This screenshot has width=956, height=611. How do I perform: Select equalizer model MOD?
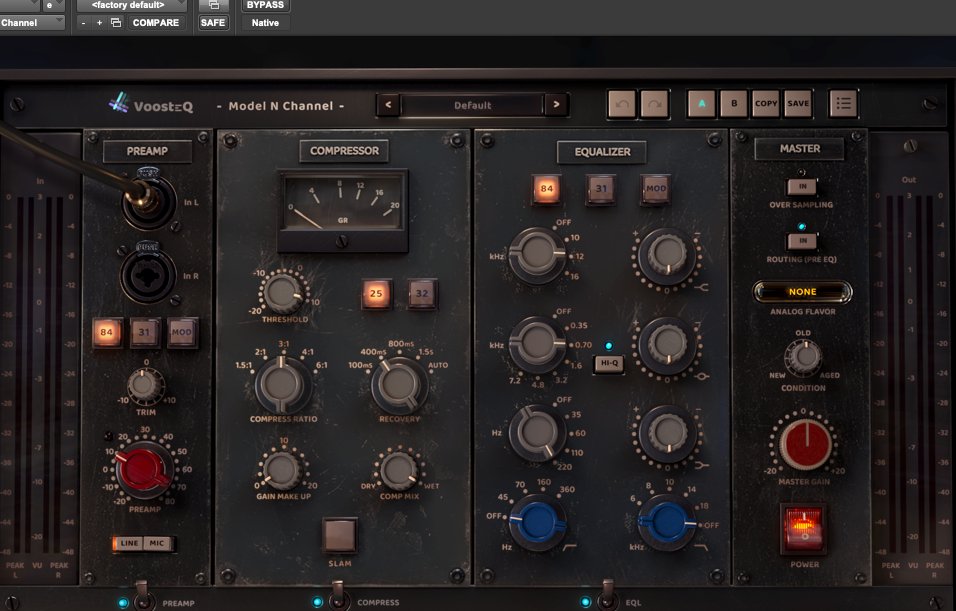[x=655, y=189]
